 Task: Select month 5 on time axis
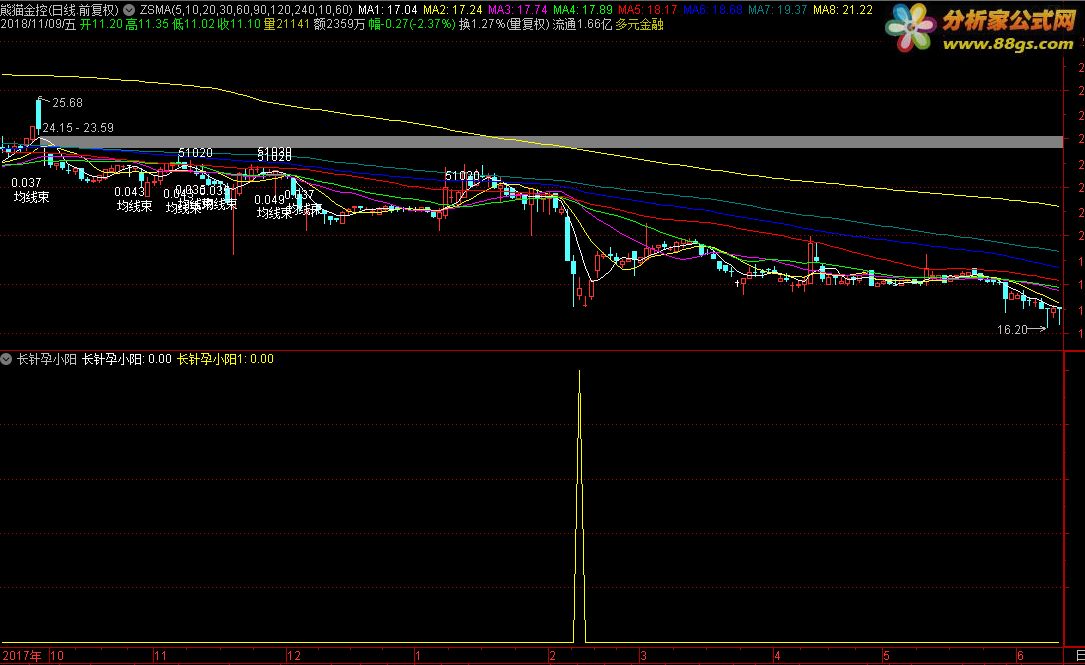coord(886,655)
